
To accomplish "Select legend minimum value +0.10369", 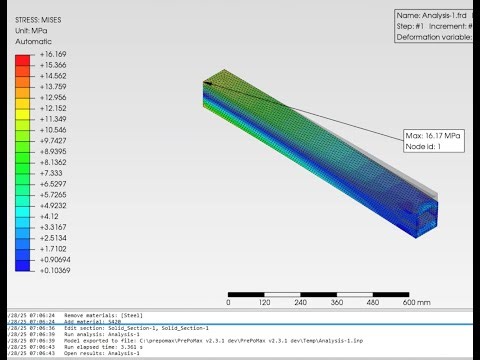I will tap(55, 270).
